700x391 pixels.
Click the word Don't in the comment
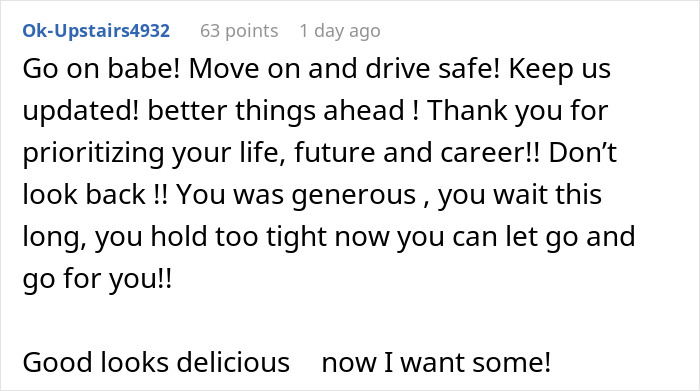[x=583, y=152]
